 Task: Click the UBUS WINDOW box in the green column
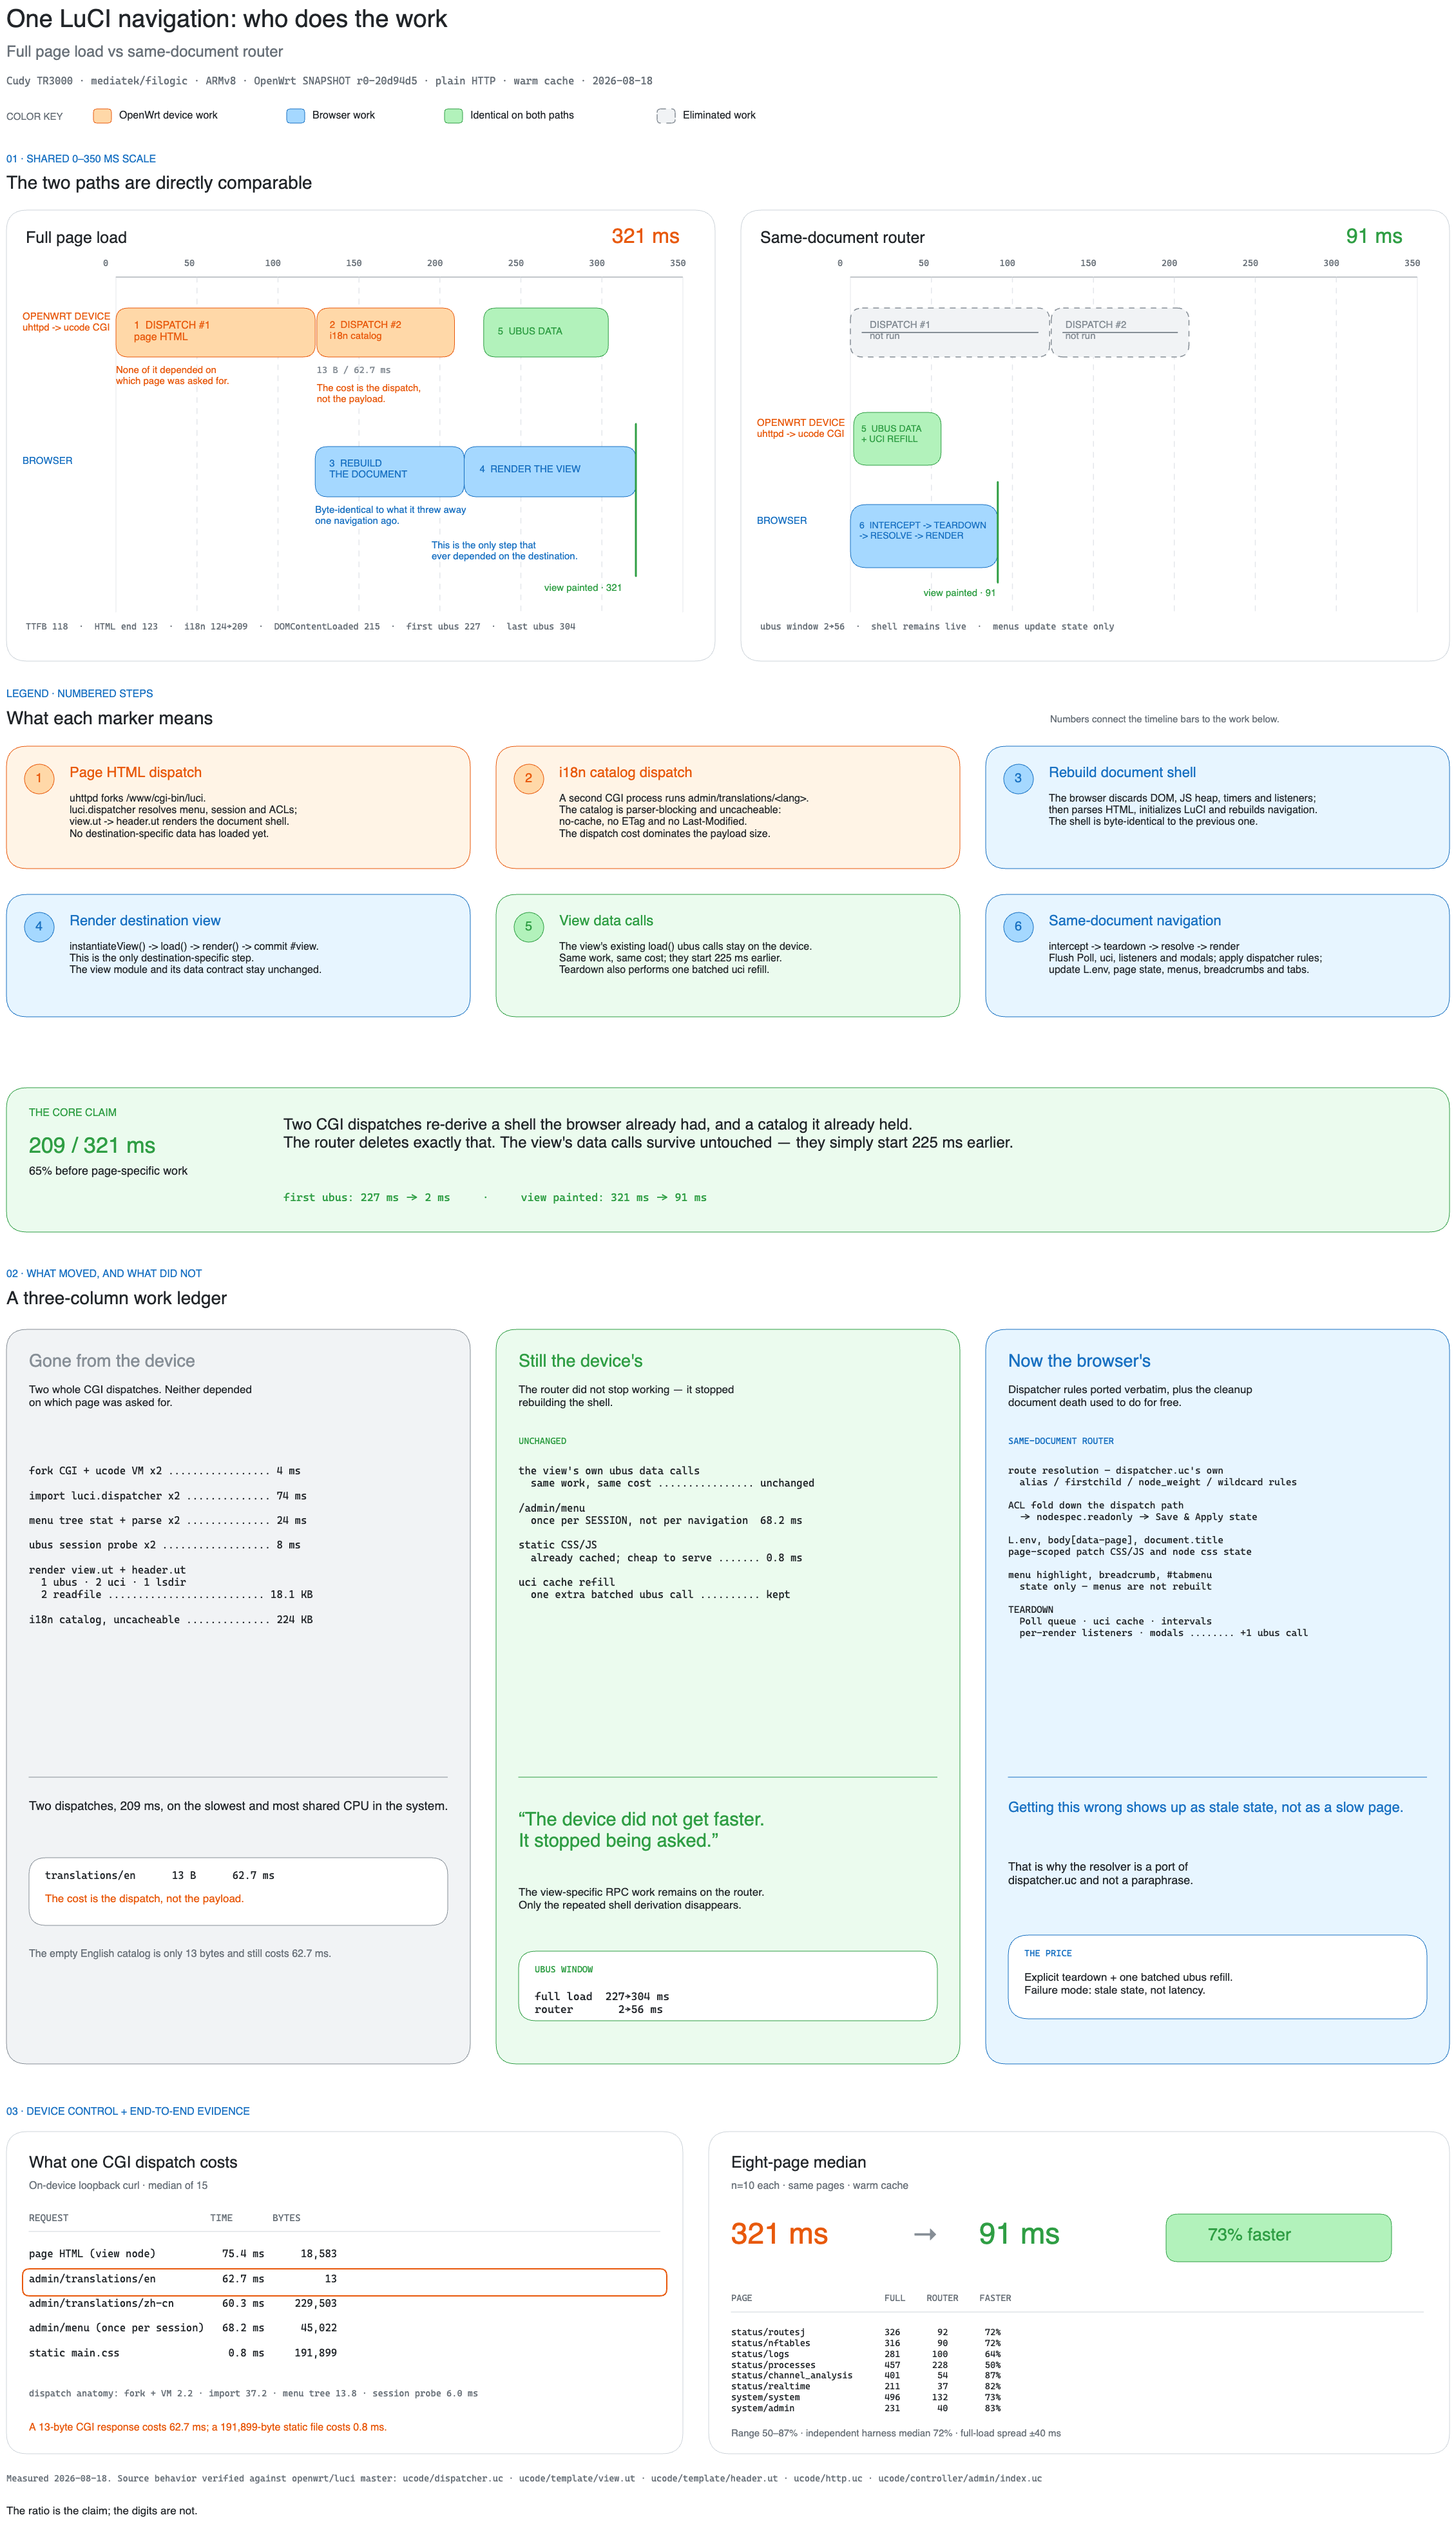point(727,1986)
